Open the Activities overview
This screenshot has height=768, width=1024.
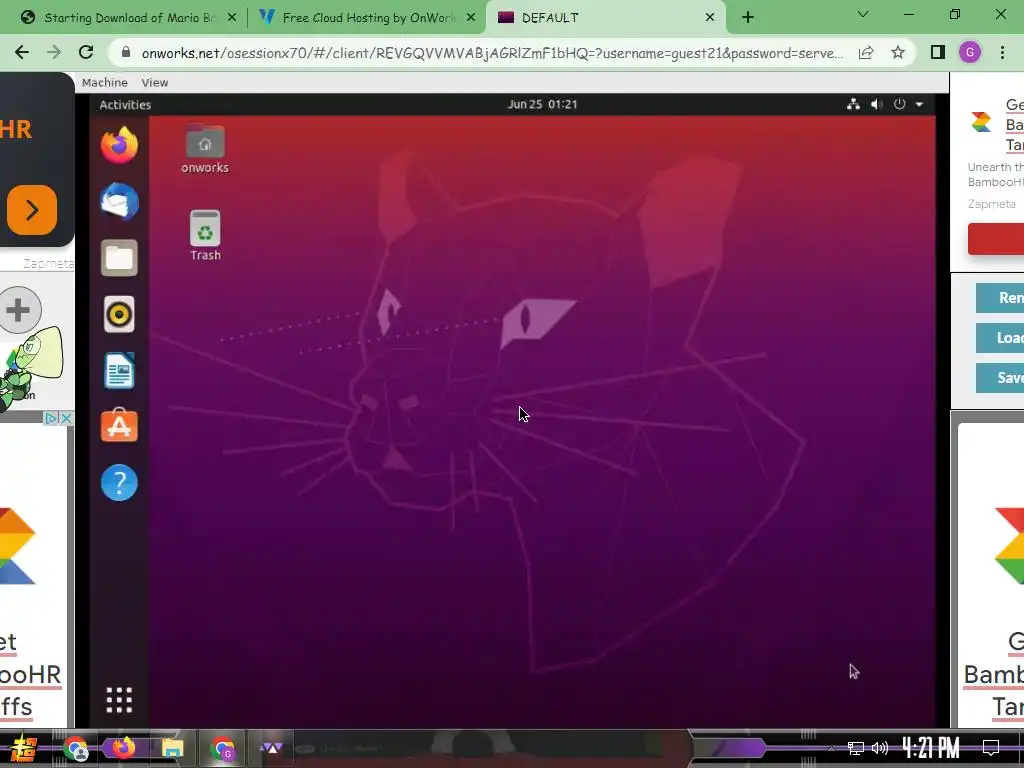(125, 104)
